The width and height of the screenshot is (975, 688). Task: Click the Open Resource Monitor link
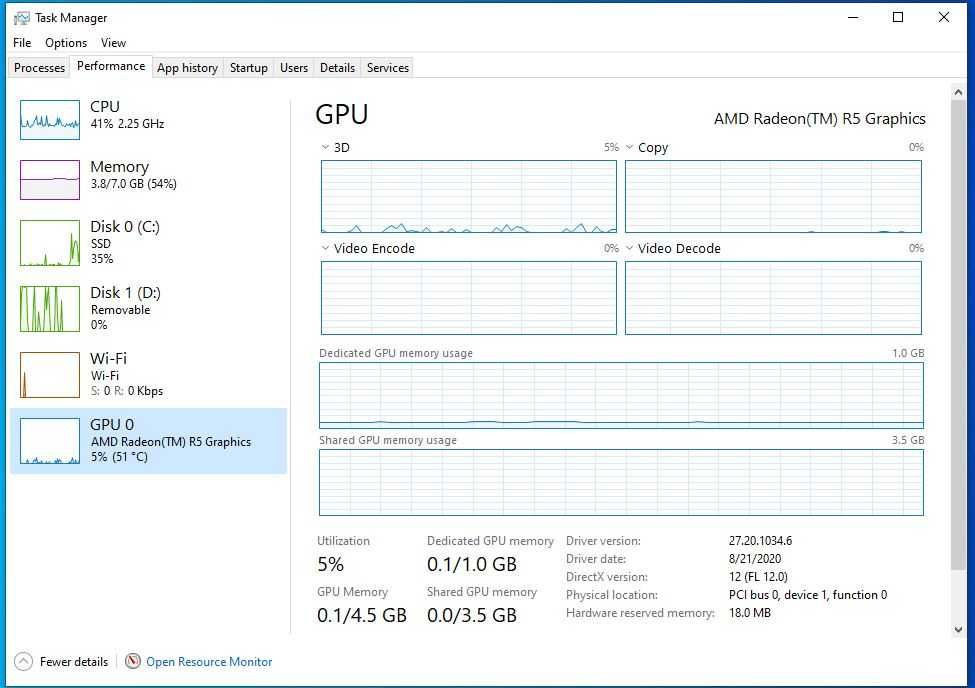point(209,662)
